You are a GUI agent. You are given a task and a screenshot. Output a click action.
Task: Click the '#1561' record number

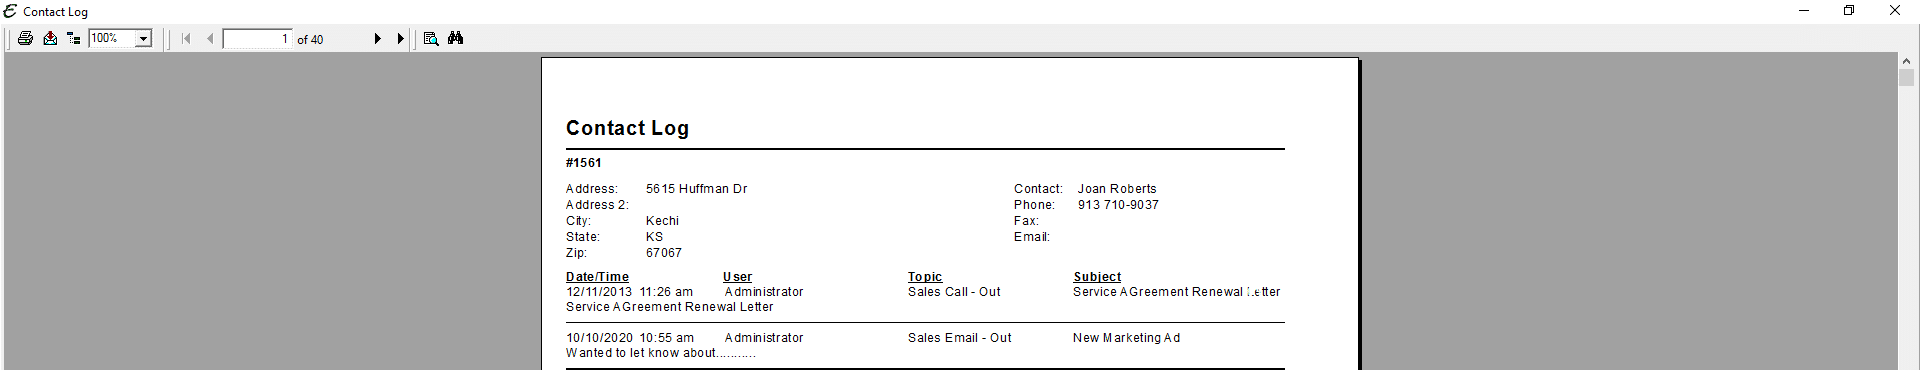point(584,163)
